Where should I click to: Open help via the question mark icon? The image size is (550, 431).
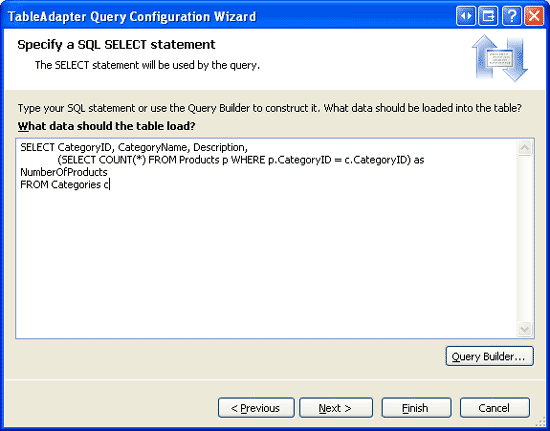(x=511, y=16)
